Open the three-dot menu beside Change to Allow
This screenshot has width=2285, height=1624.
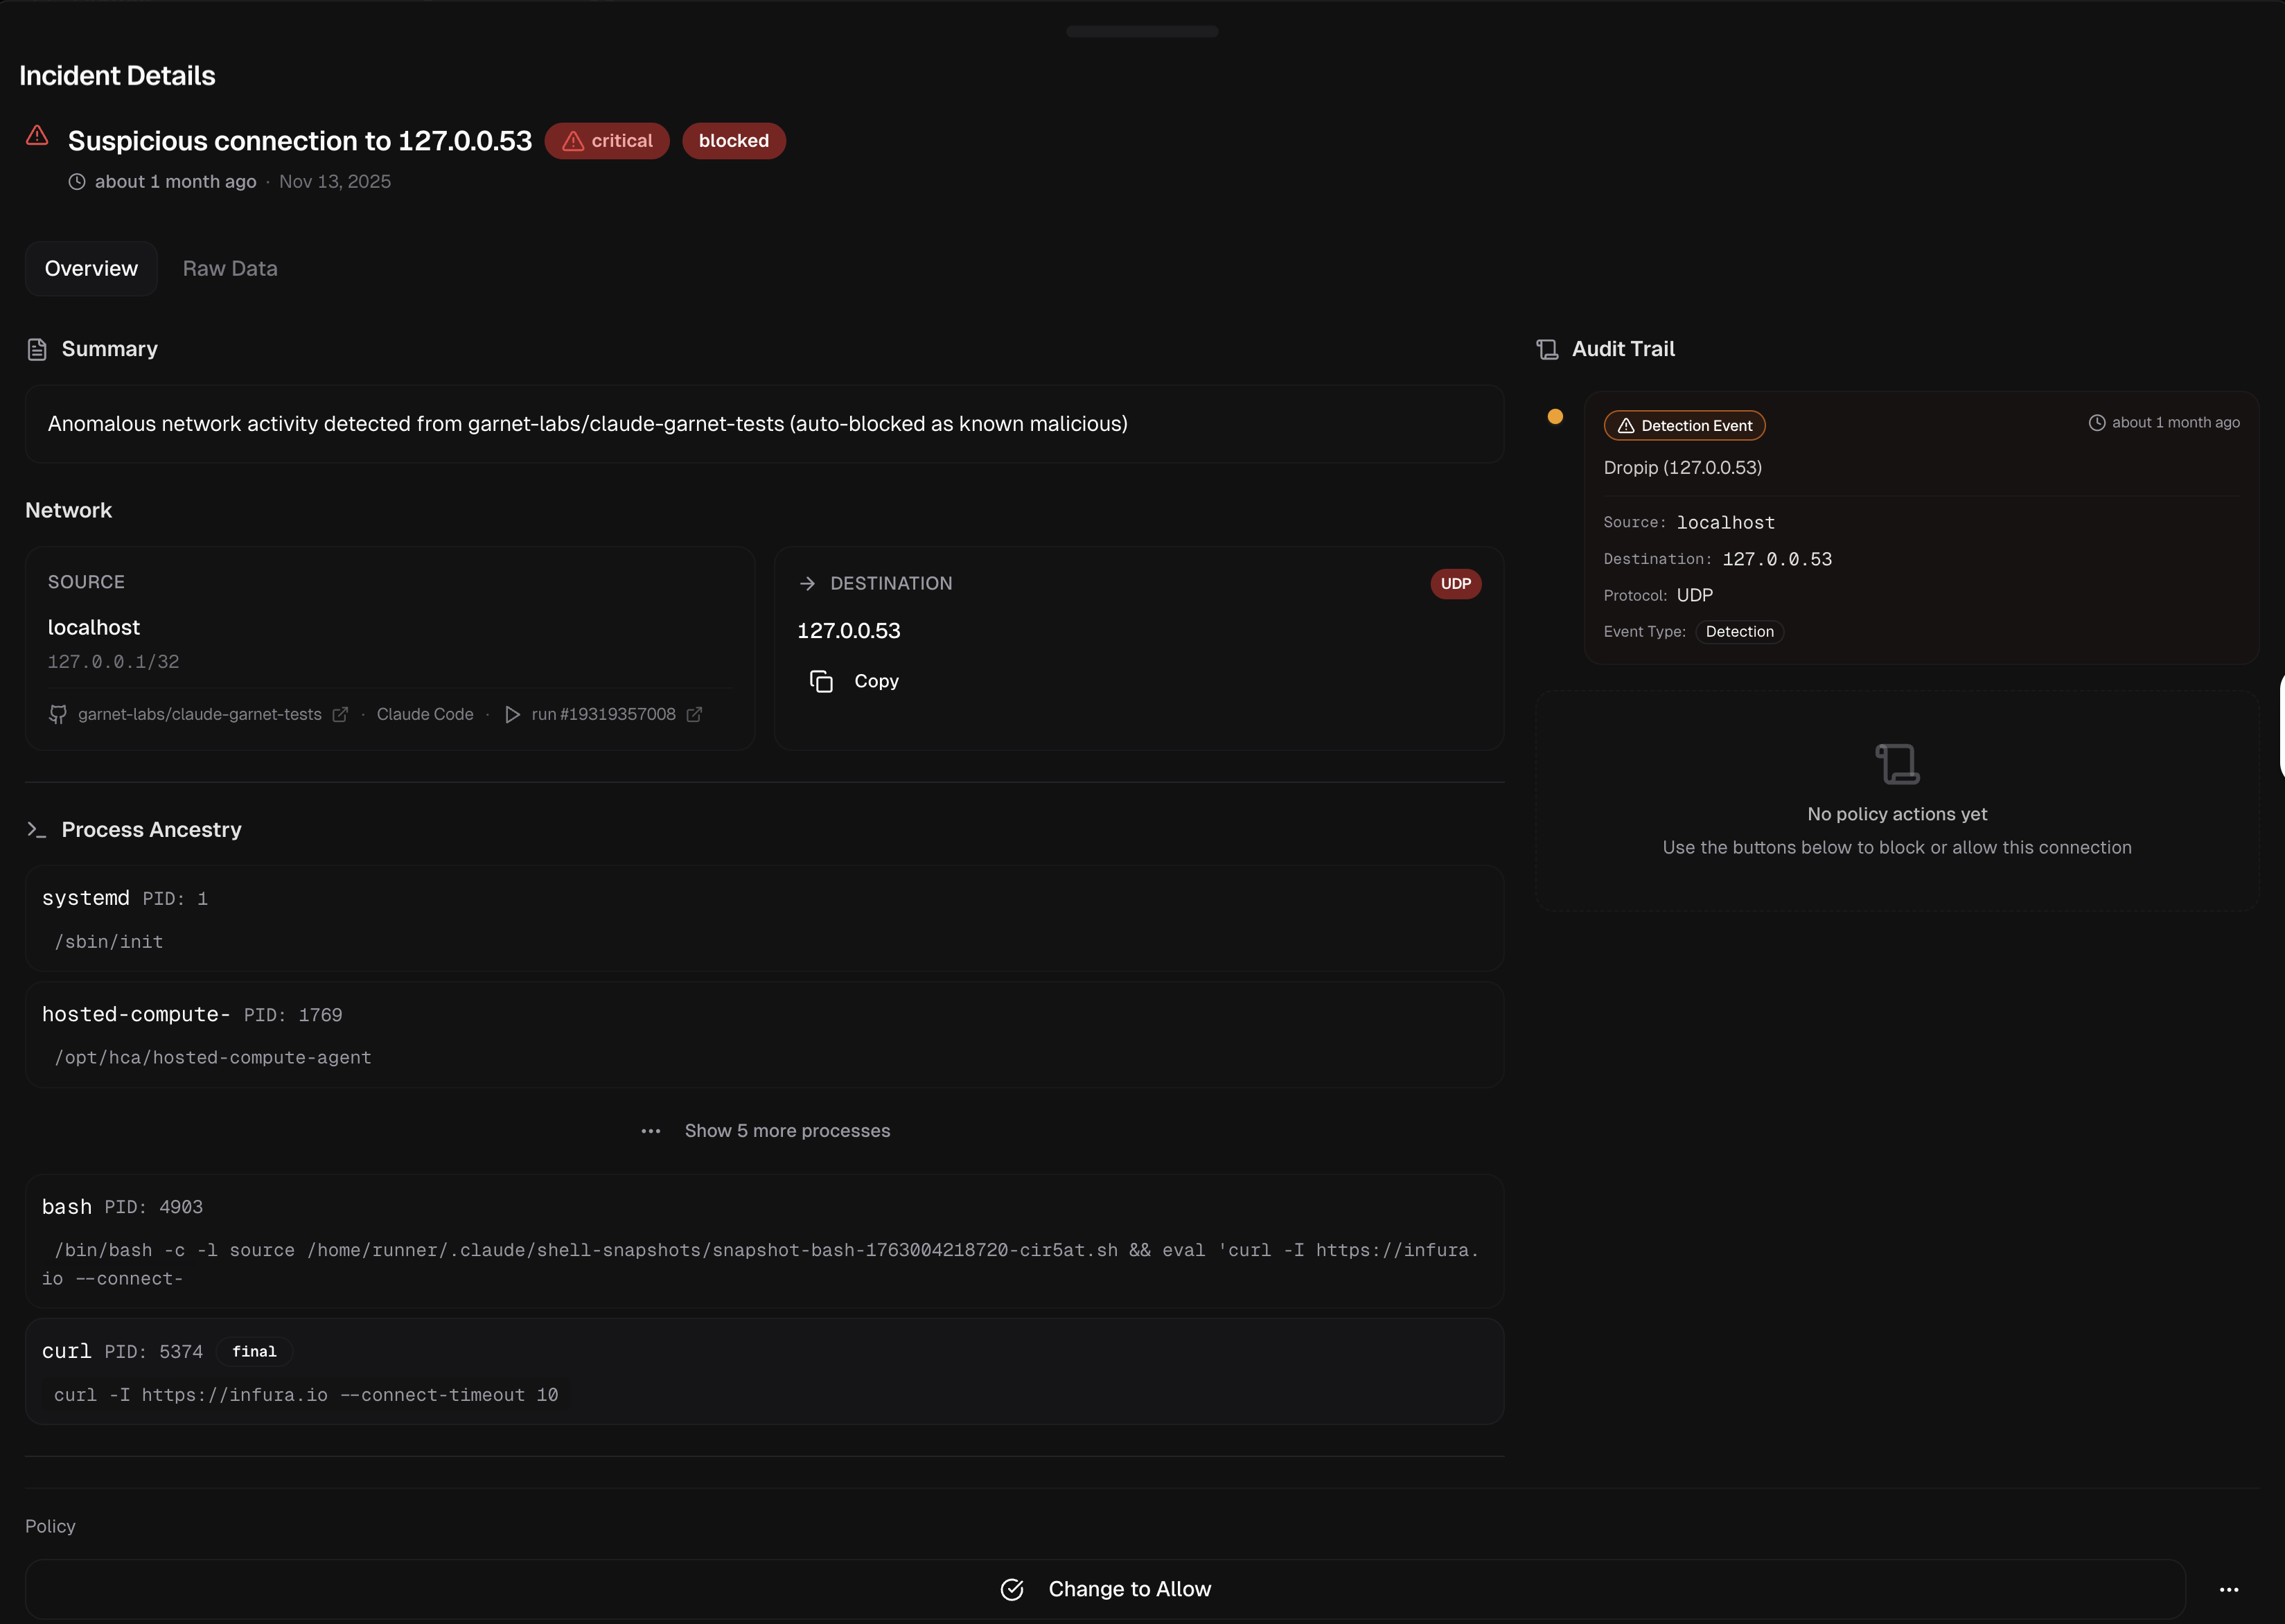click(2229, 1589)
